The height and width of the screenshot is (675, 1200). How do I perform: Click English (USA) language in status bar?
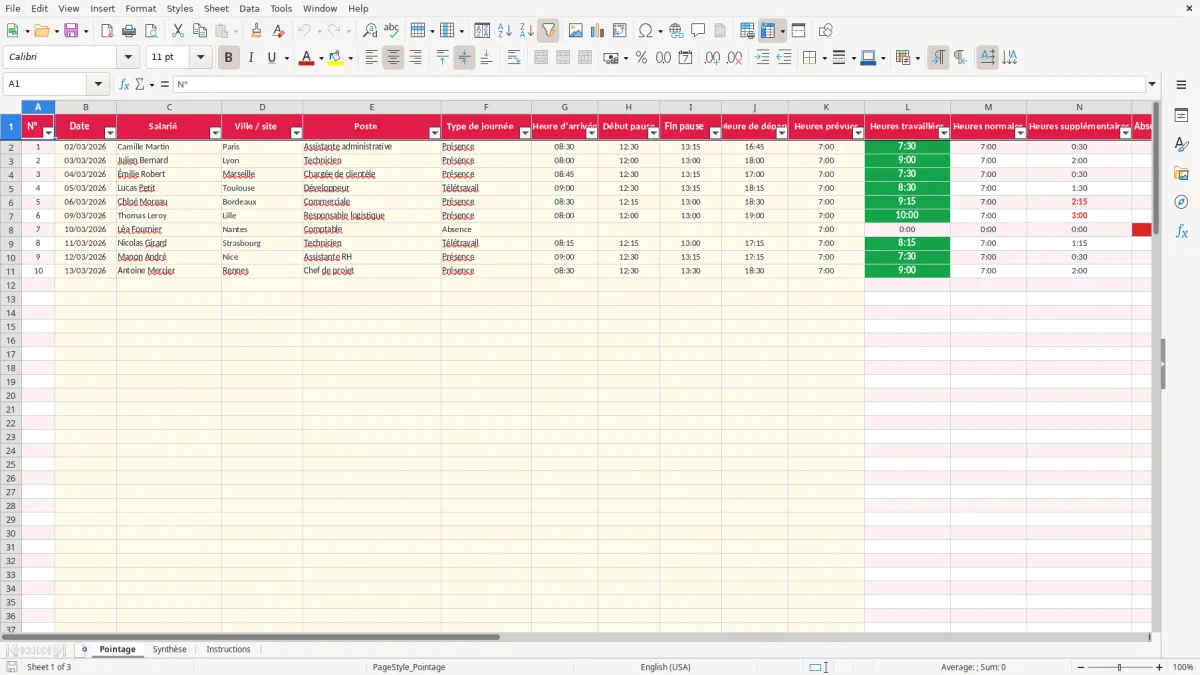(666, 667)
